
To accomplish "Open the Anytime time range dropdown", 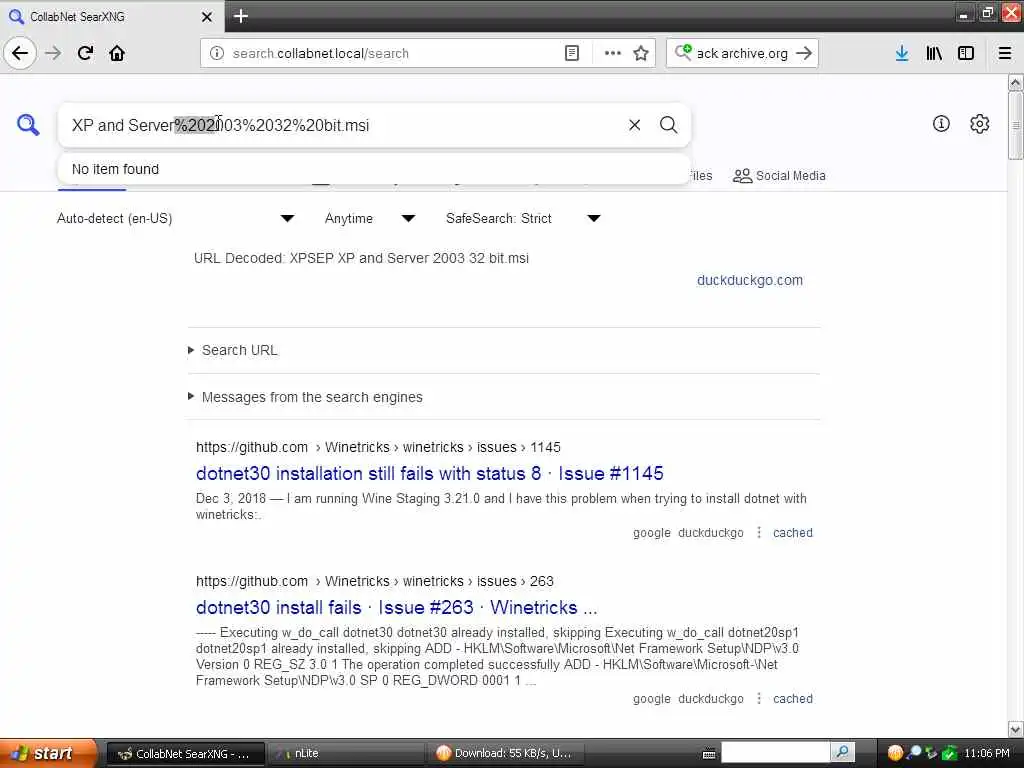I will pyautogui.click(x=370, y=218).
